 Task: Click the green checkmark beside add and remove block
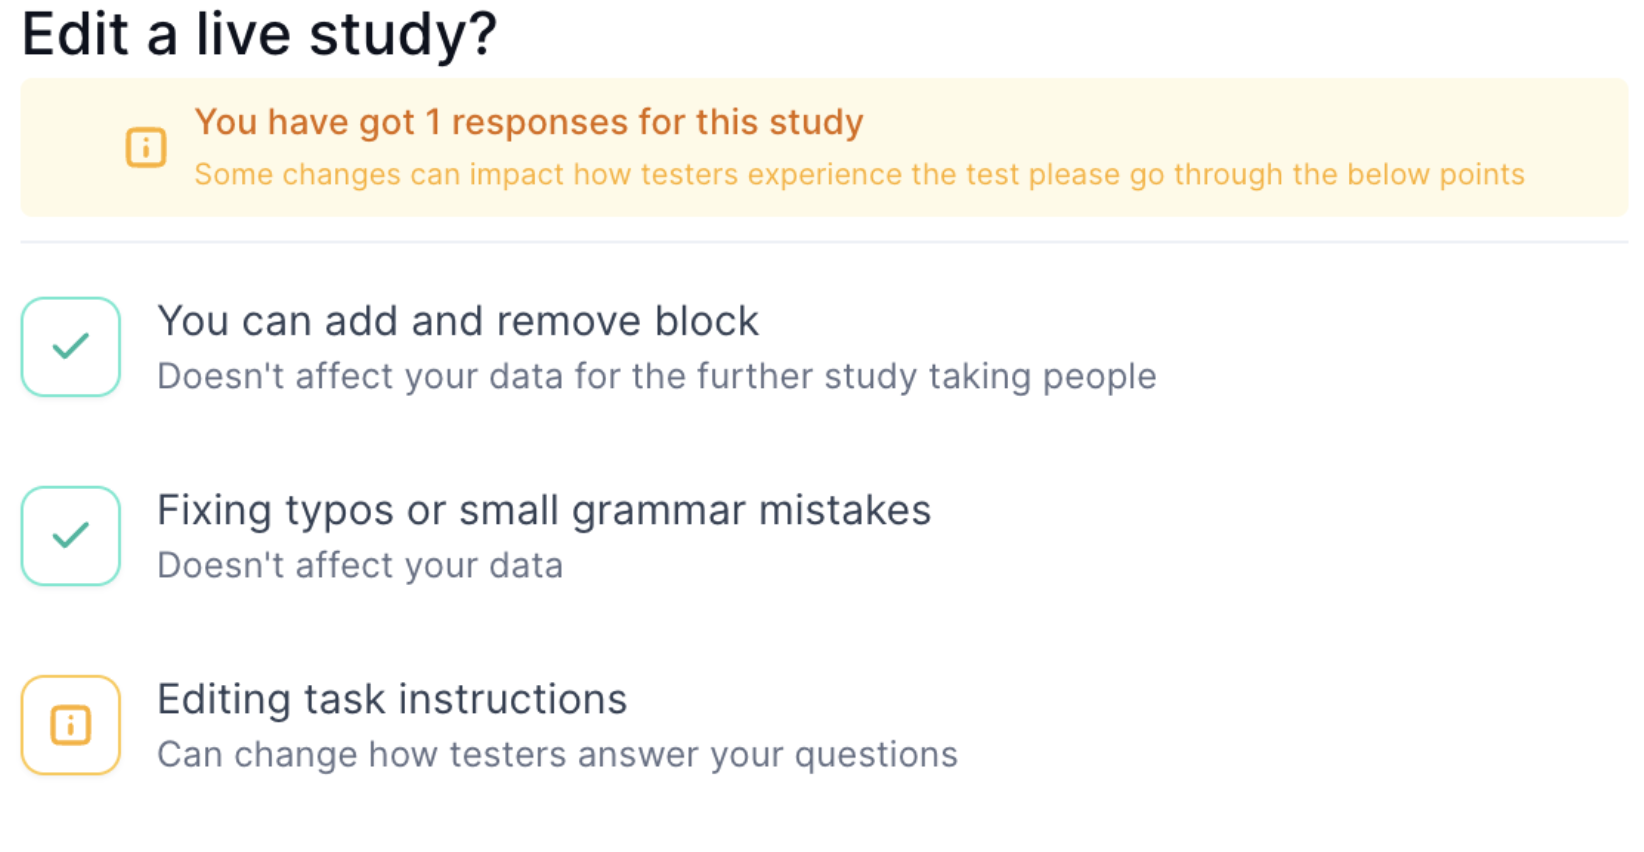coord(71,347)
